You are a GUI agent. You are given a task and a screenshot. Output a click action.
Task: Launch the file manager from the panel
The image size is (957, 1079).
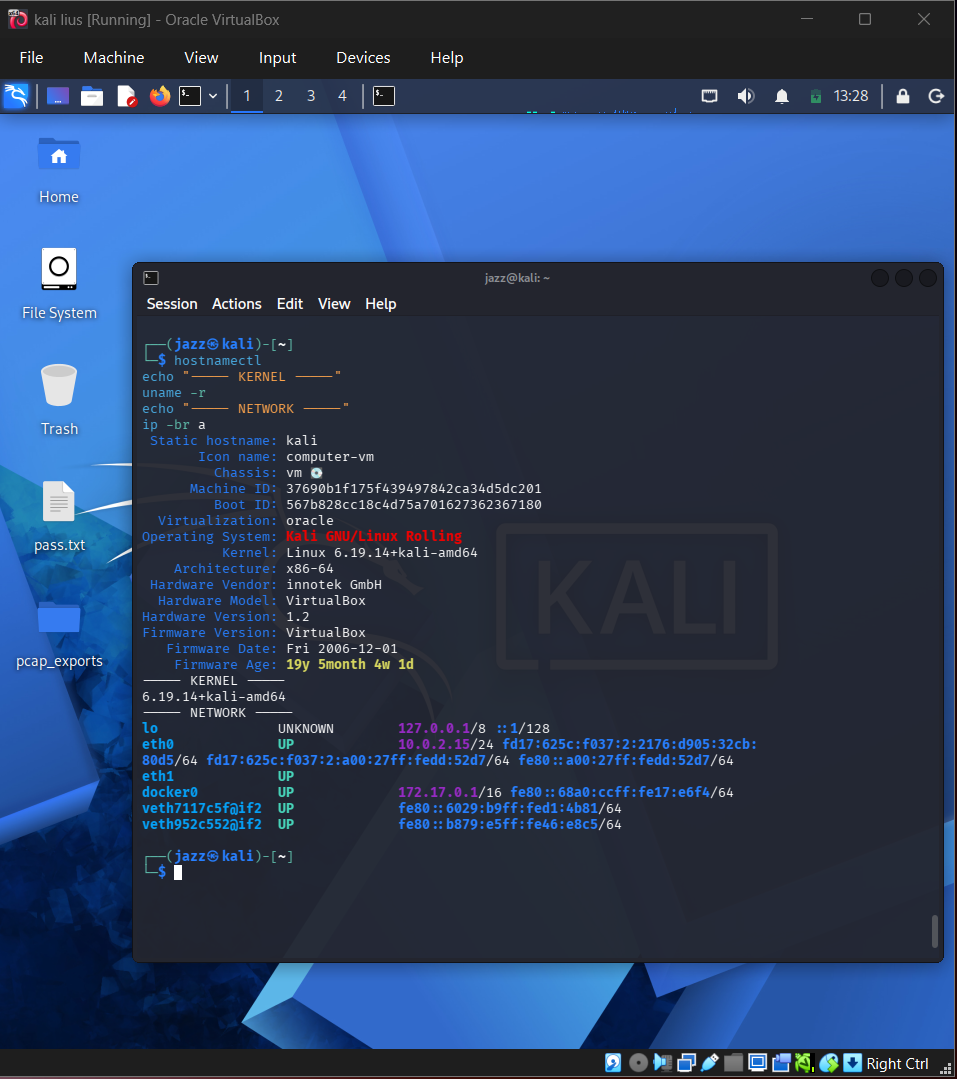(x=92, y=96)
